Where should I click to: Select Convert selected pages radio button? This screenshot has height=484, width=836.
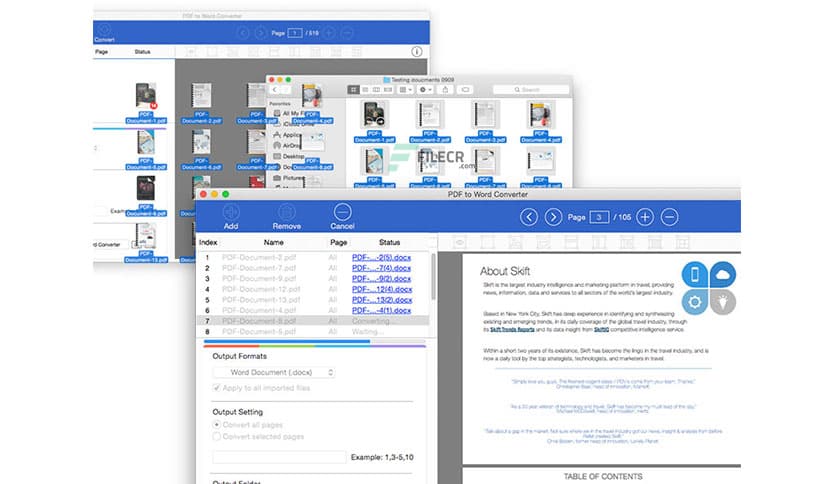pos(216,437)
